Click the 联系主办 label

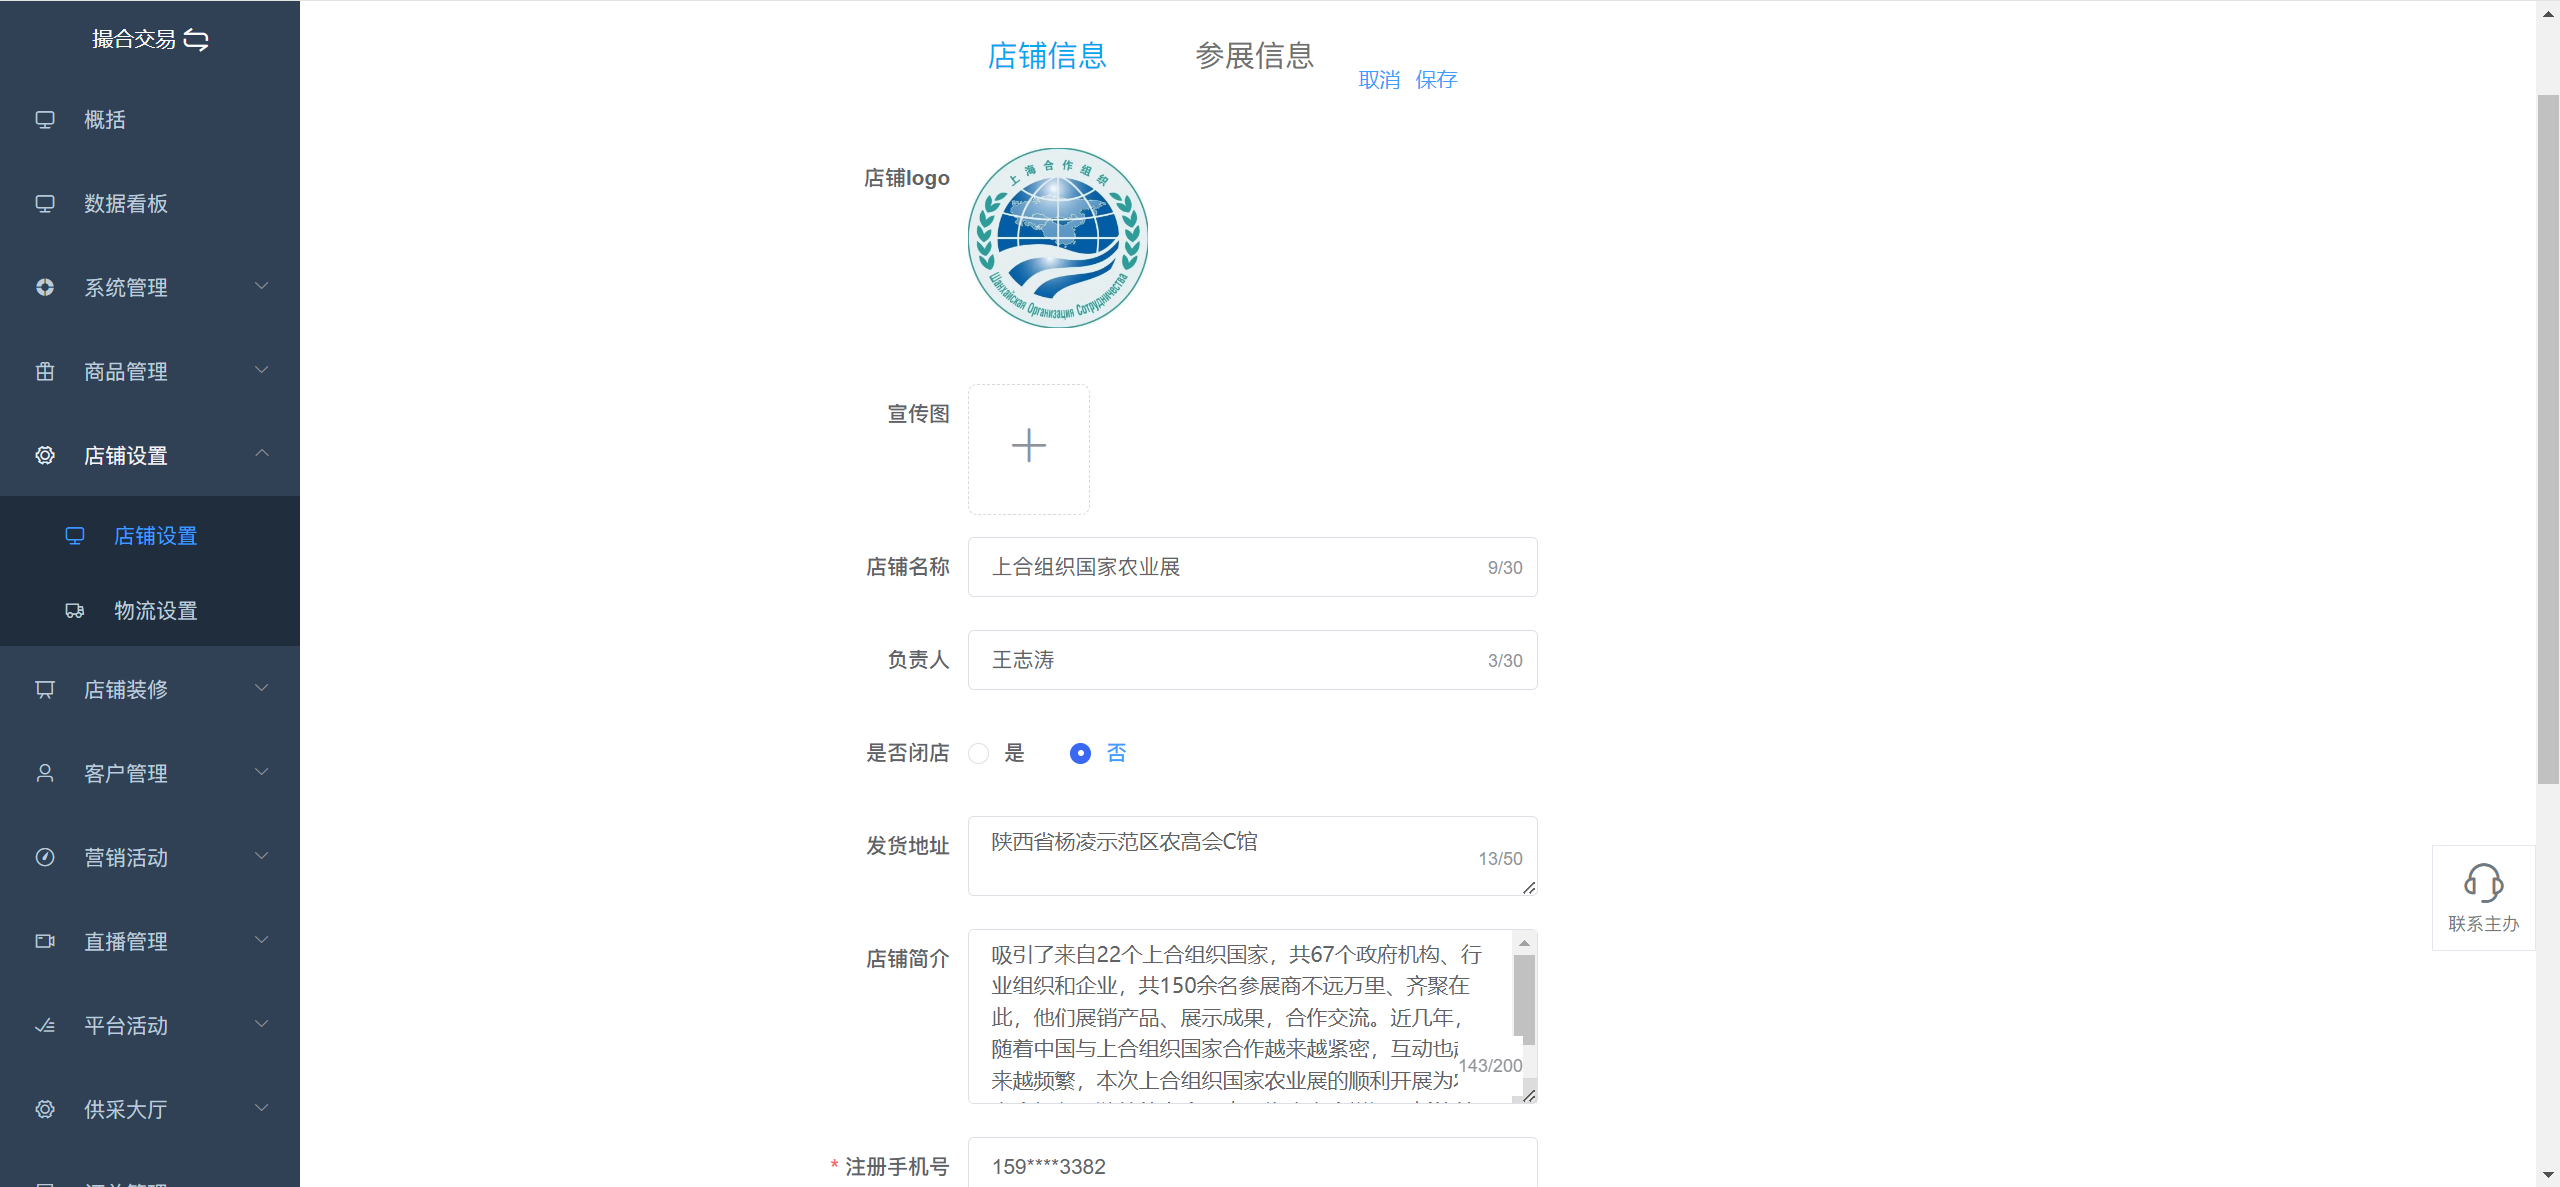click(x=2483, y=924)
